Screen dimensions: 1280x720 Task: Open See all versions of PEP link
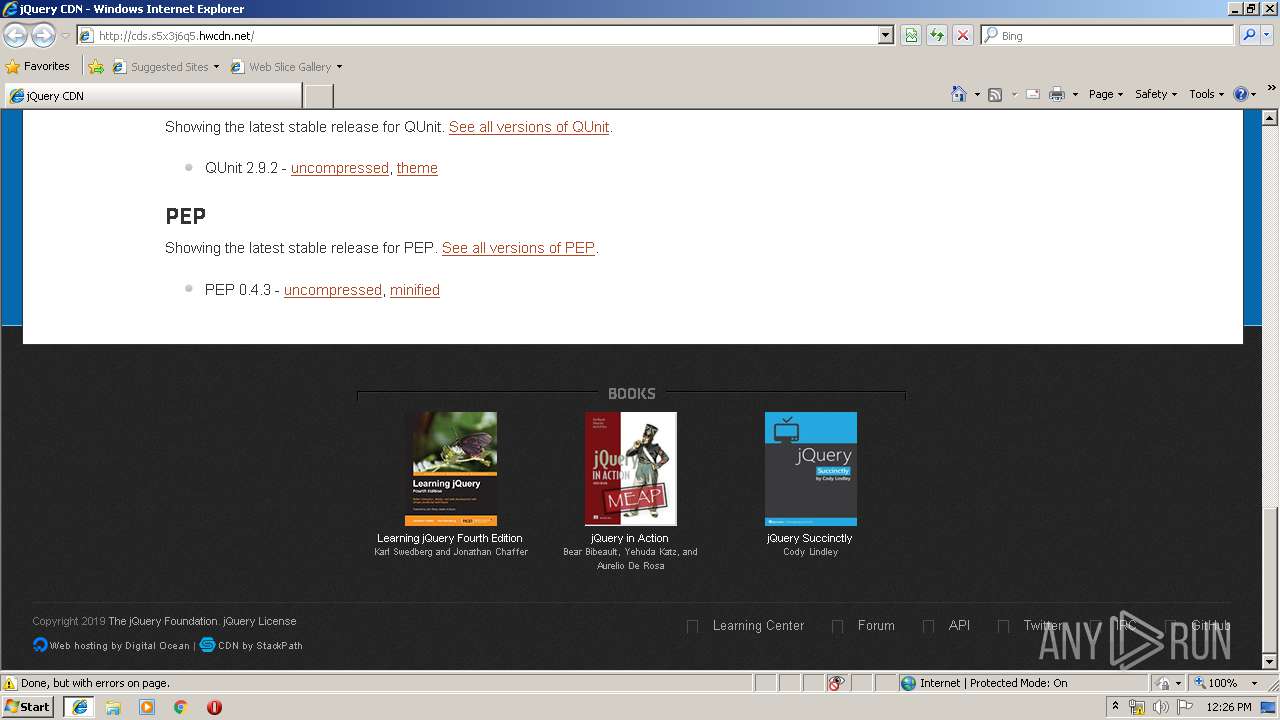click(518, 248)
